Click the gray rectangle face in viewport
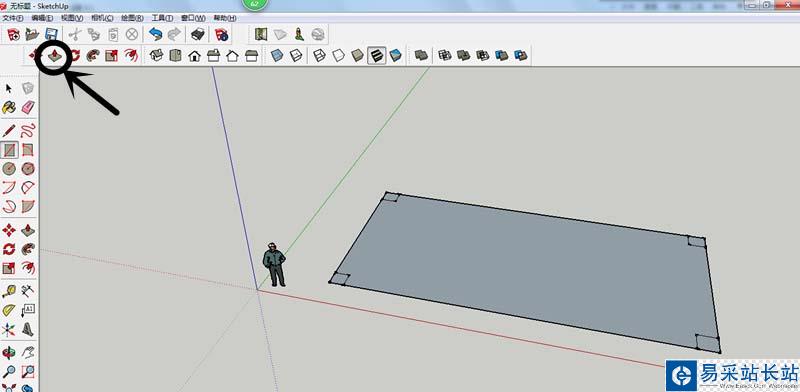The width and height of the screenshot is (800, 392). pyautogui.click(x=526, y=271)
